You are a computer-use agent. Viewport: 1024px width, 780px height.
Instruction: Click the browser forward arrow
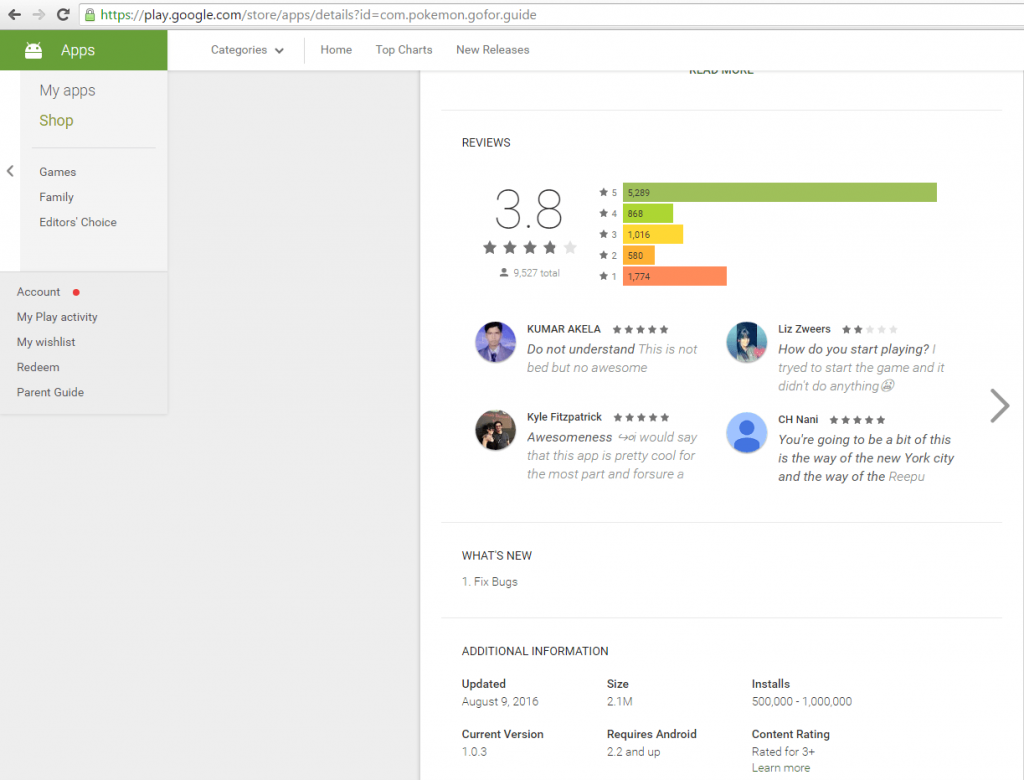click(39, 14)
